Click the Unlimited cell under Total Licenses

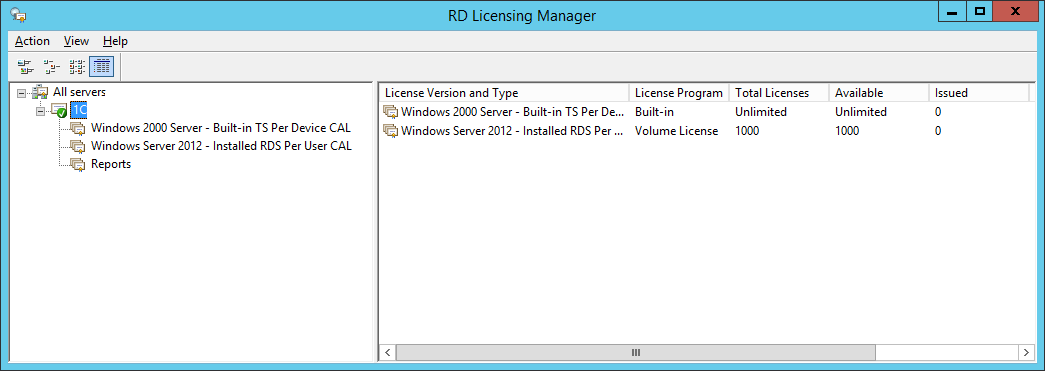(x=761, y=112)
